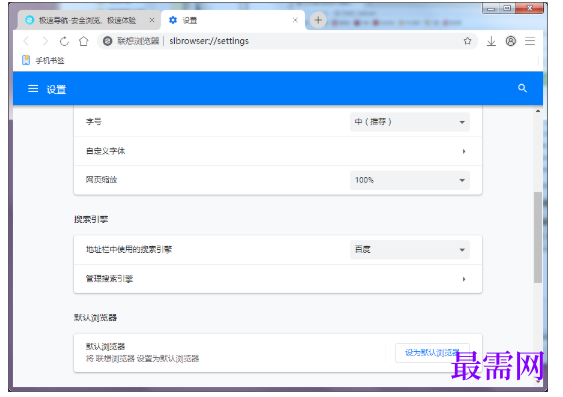Go back using the back arrow

point(26,41)
